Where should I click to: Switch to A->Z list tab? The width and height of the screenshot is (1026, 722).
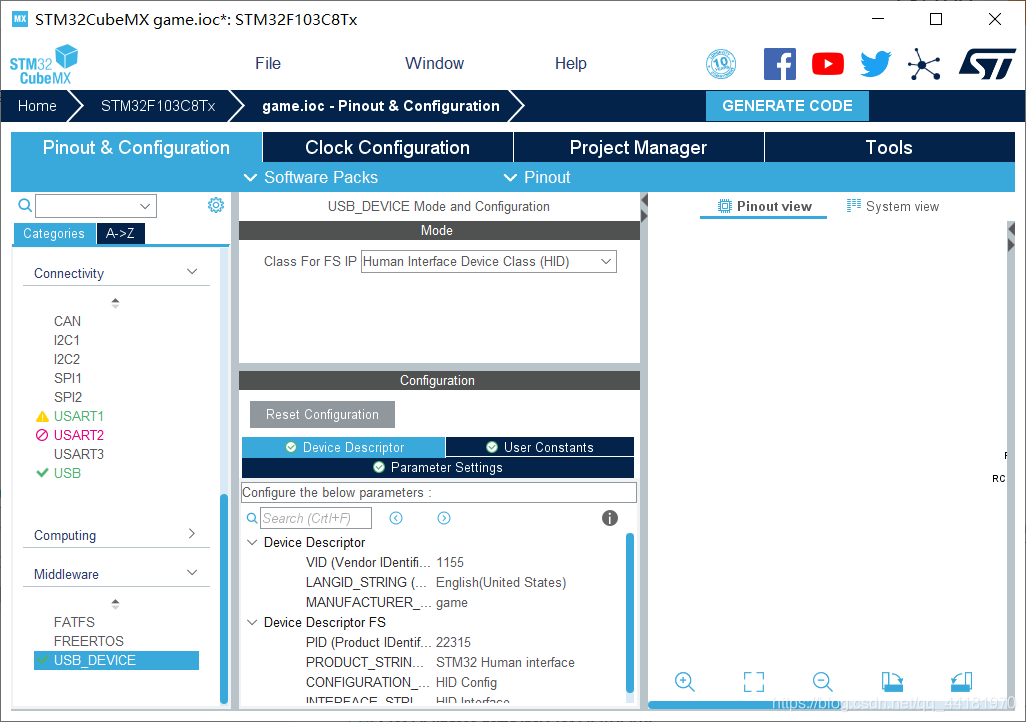coord(120,234)
